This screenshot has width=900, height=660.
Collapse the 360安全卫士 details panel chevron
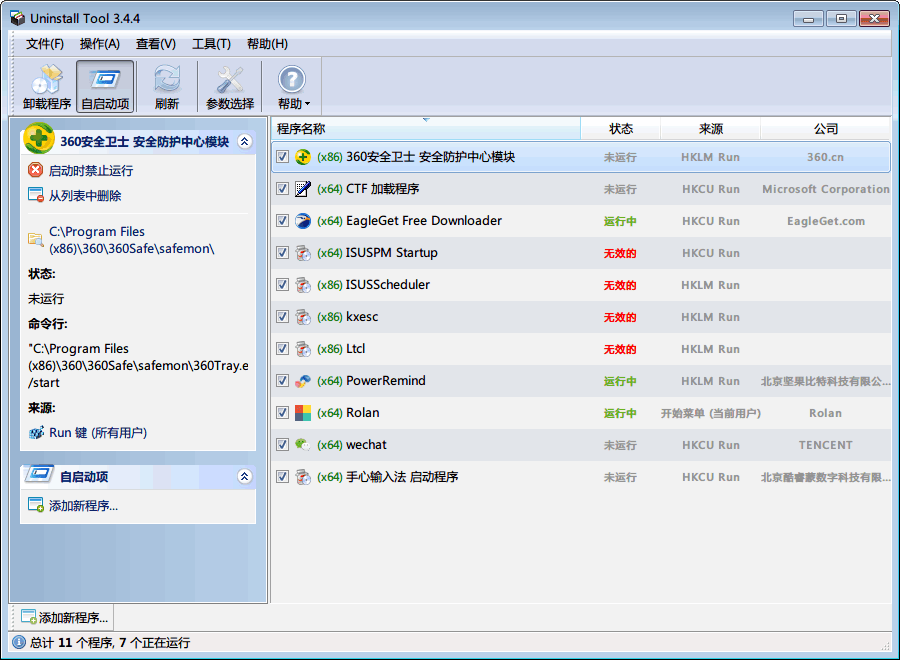coord(245,141)
